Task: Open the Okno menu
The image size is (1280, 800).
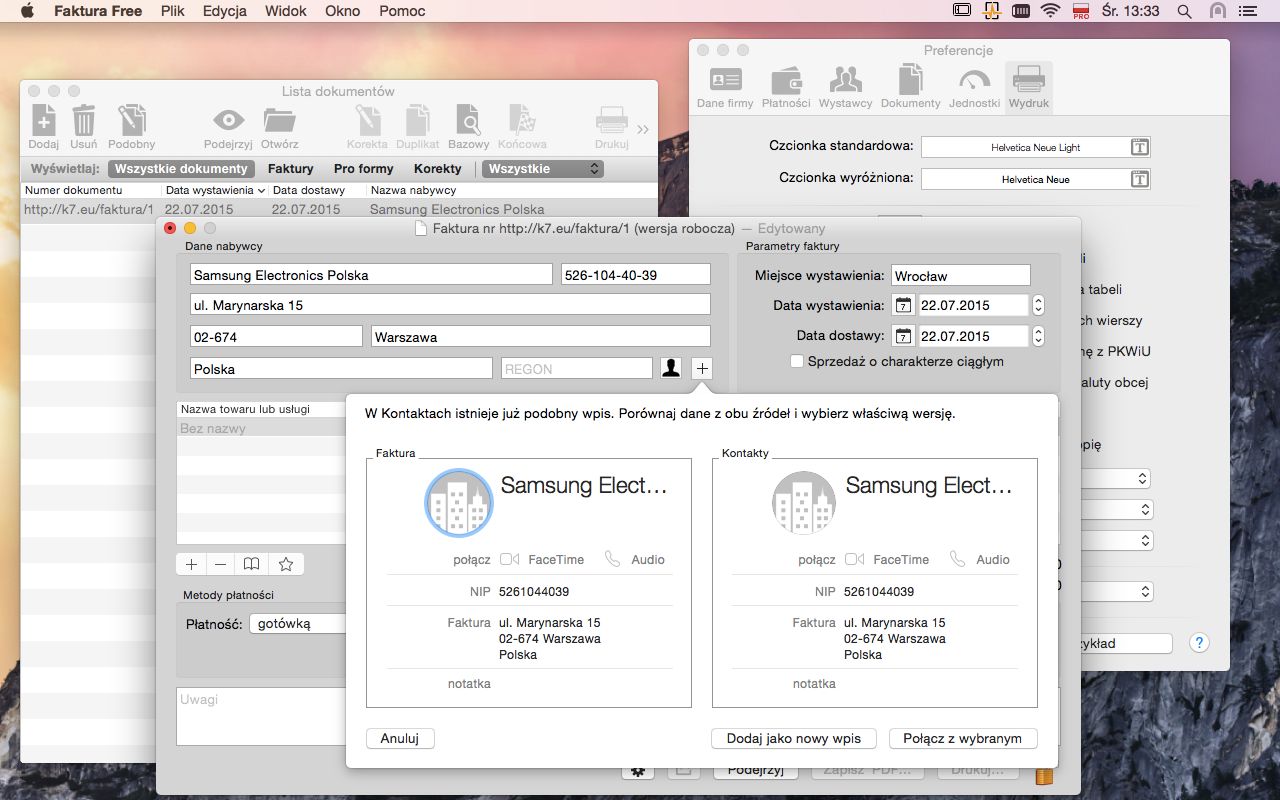Action: [343, 11]
